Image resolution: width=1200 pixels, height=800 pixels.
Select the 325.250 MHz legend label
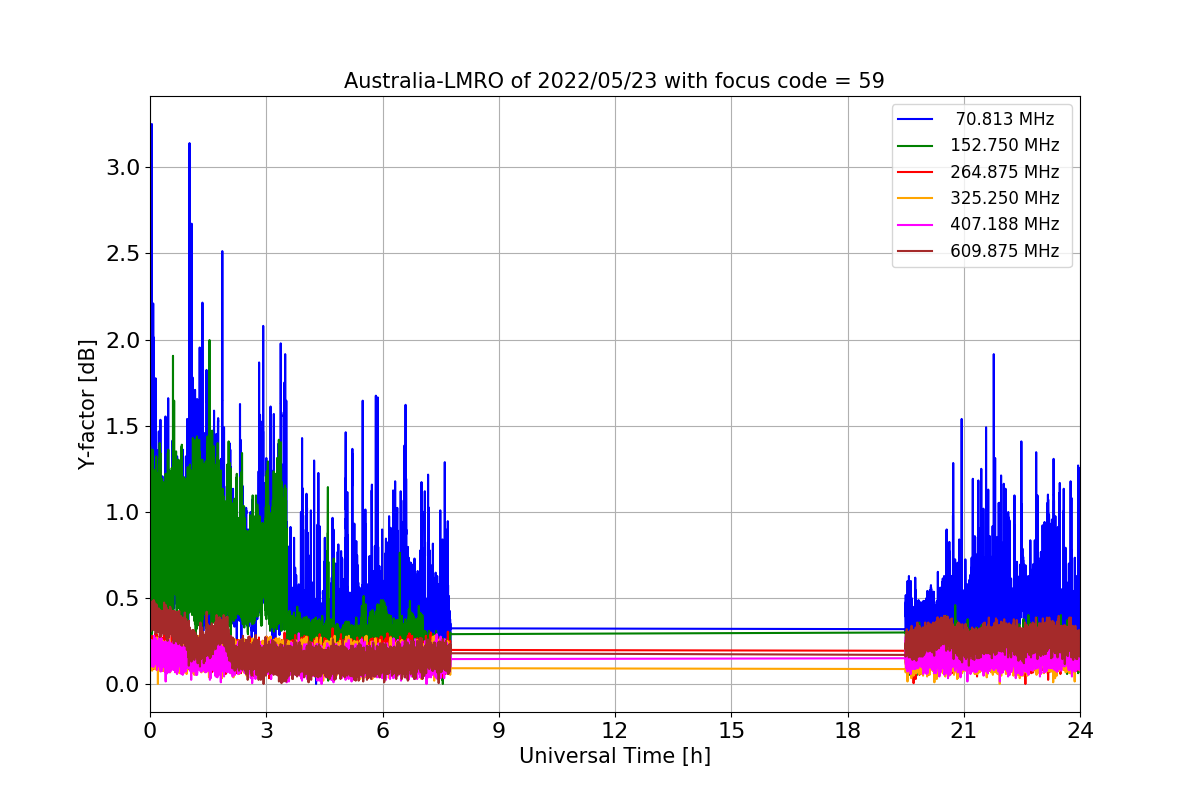point(1005,198)
